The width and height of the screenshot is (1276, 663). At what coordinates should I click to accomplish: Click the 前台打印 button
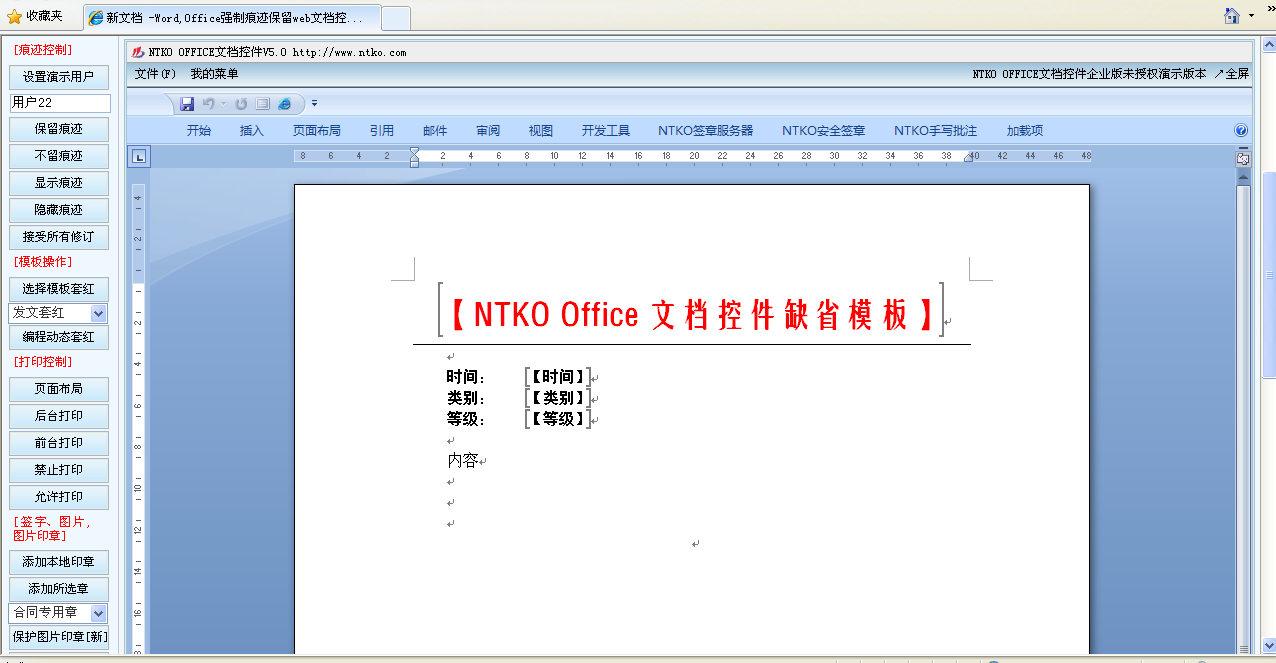(59, 443)
